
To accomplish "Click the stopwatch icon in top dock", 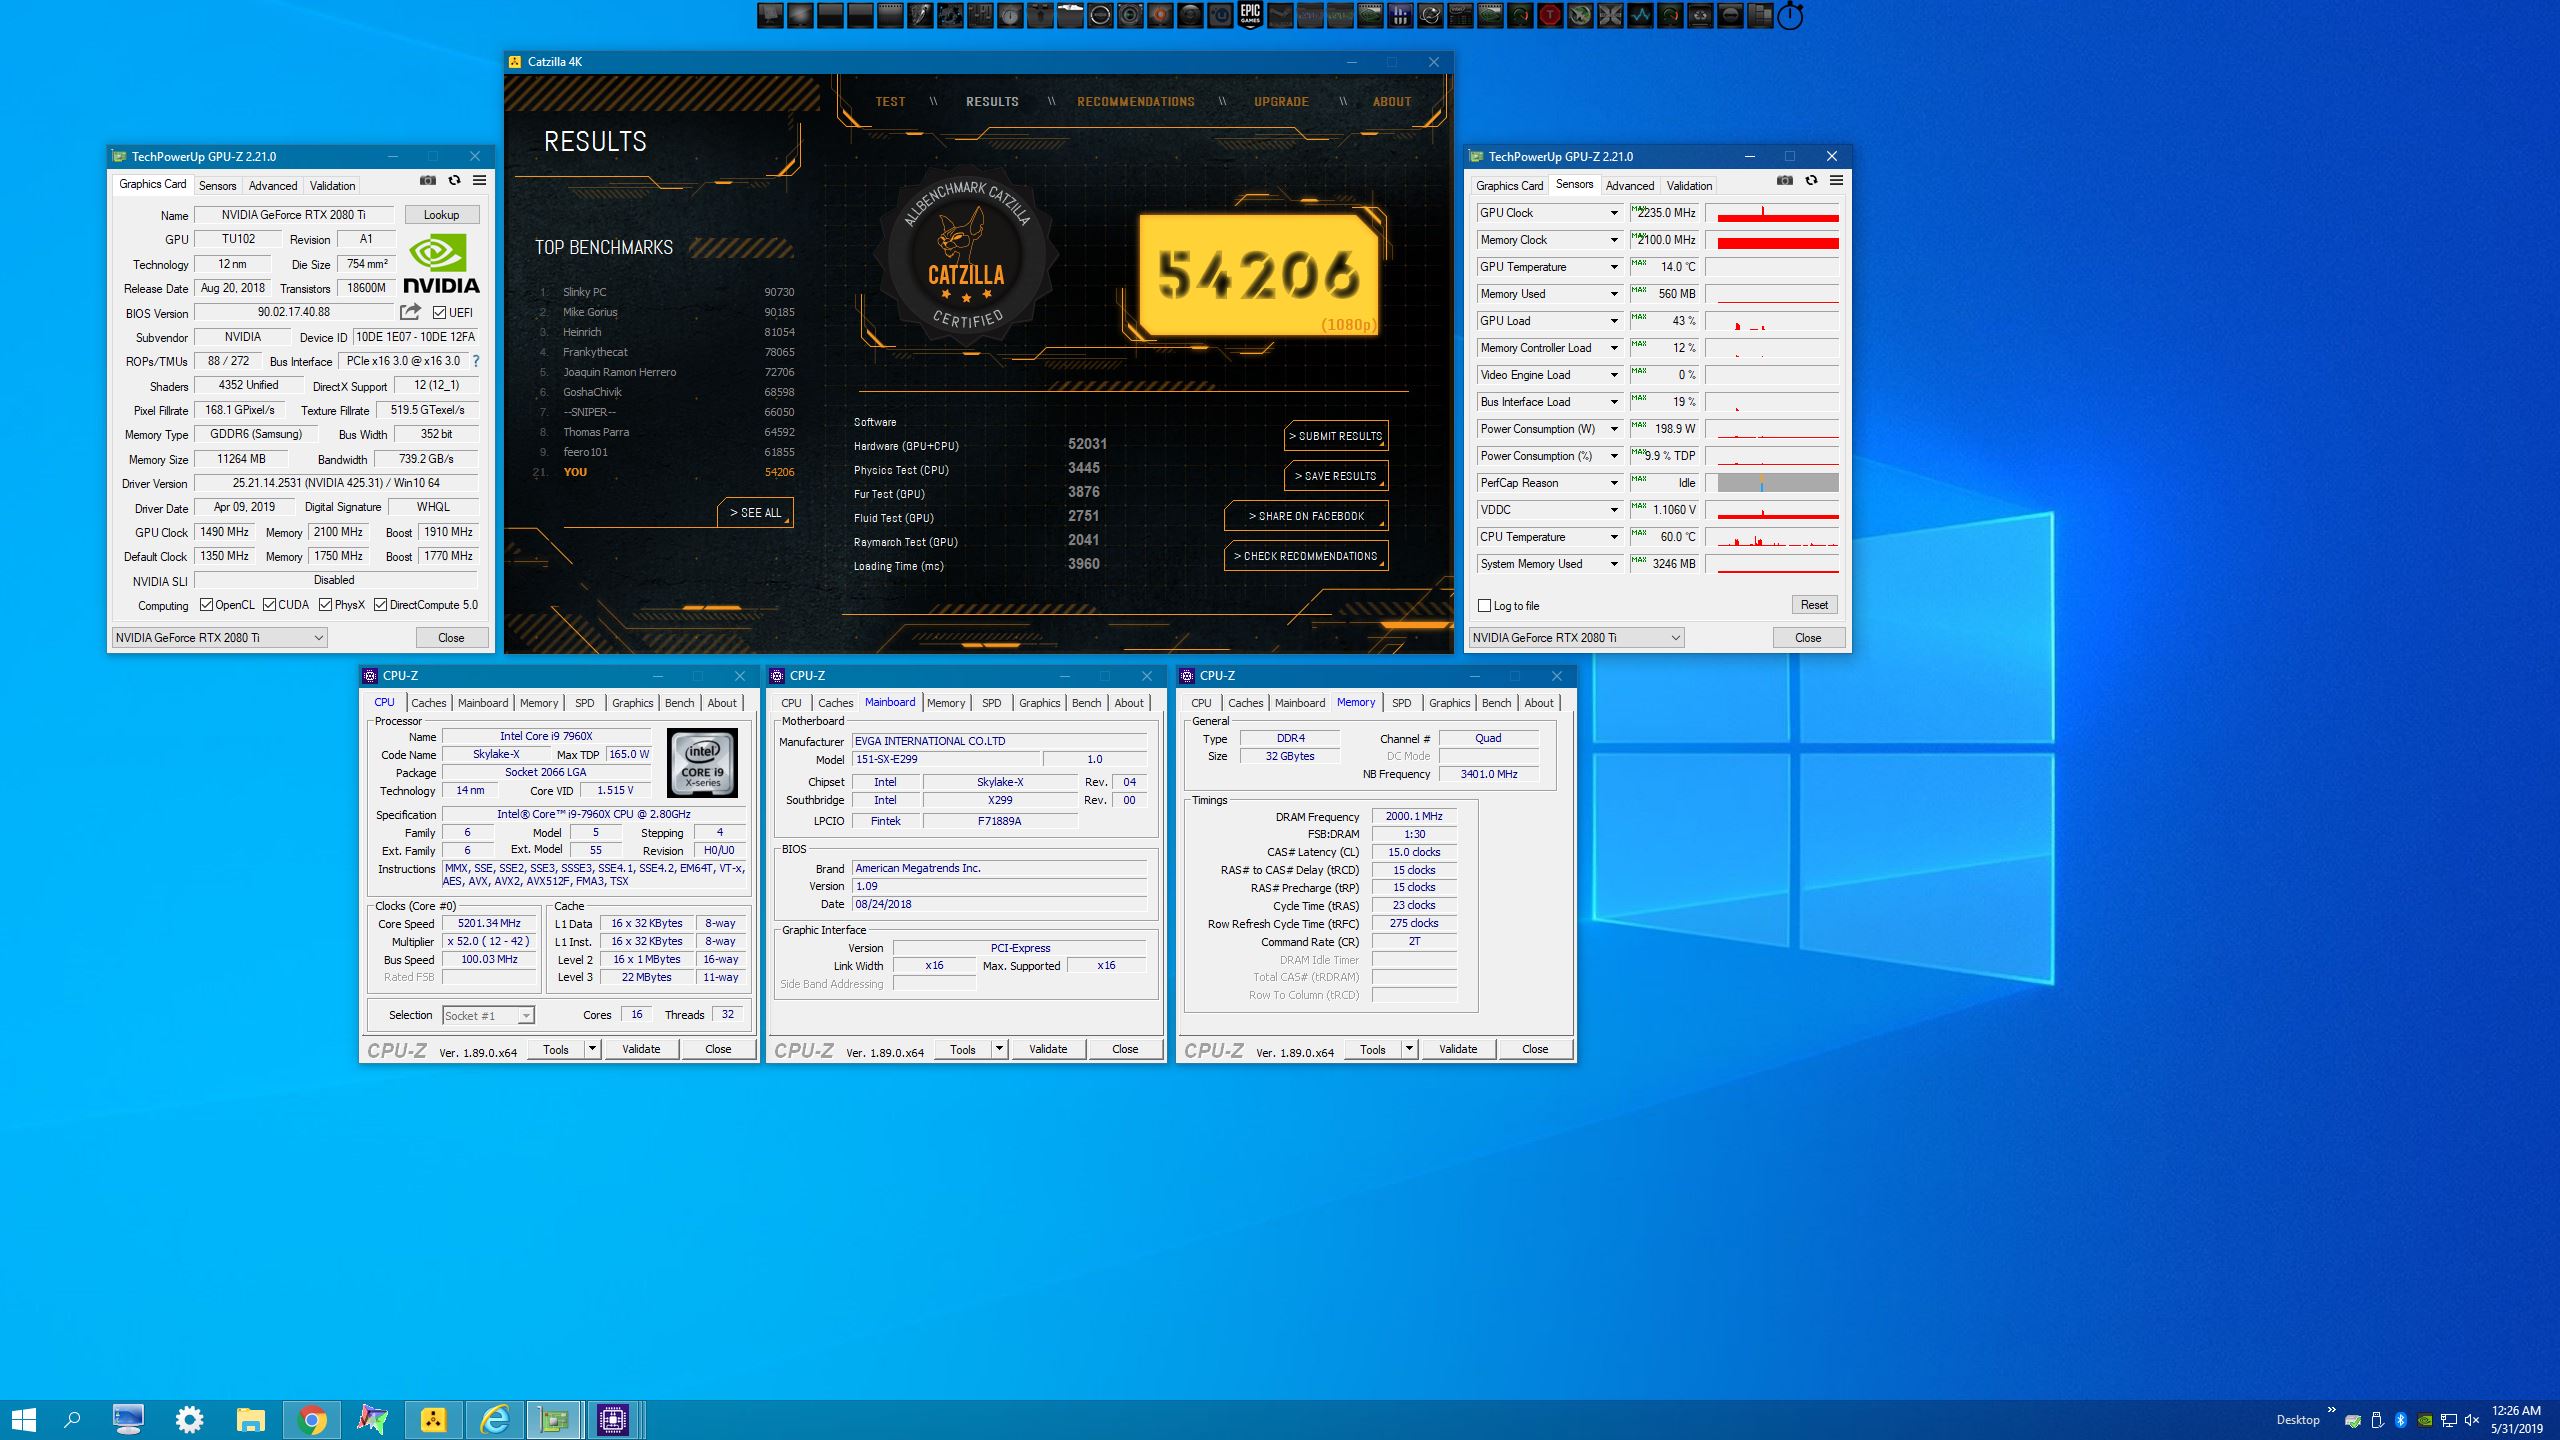I will [1790, 16].
